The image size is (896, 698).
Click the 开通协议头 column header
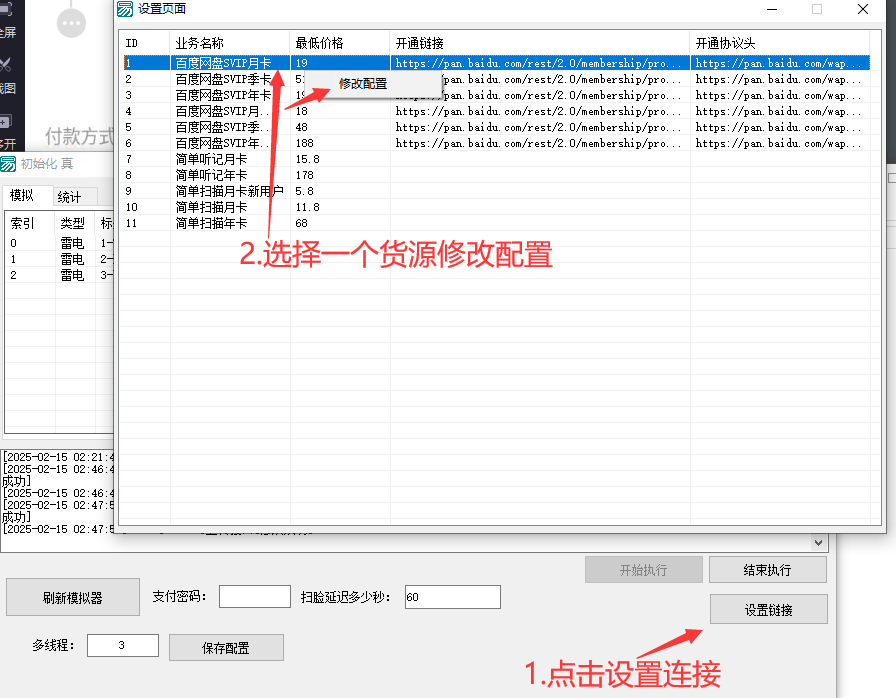780,43
